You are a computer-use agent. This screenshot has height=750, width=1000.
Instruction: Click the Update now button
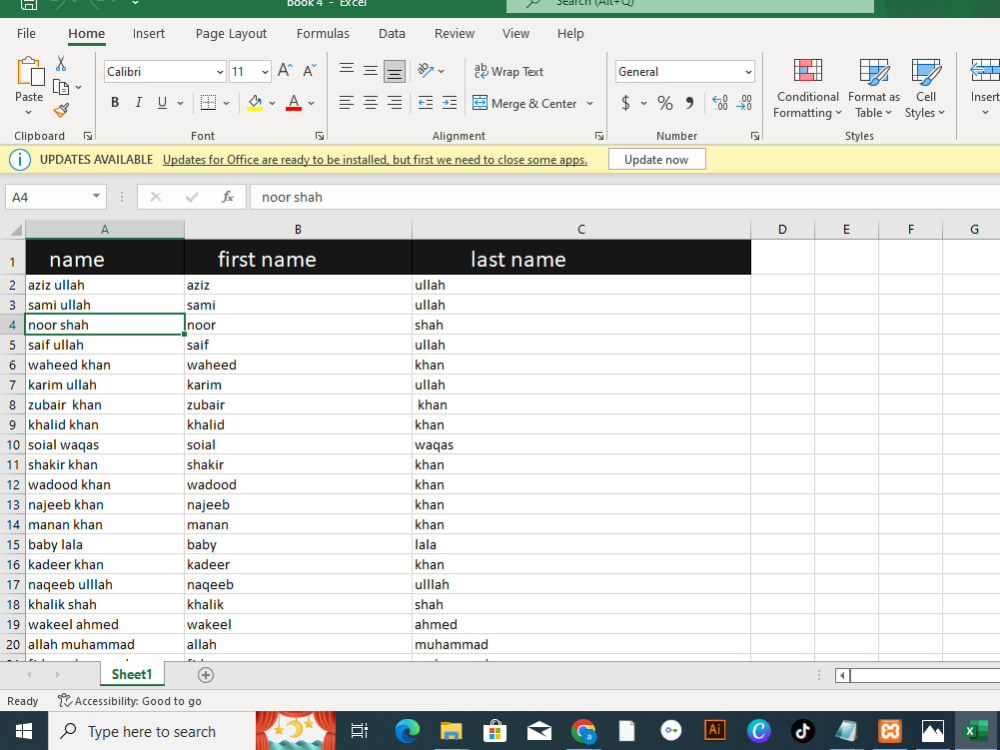click(656, 159)
